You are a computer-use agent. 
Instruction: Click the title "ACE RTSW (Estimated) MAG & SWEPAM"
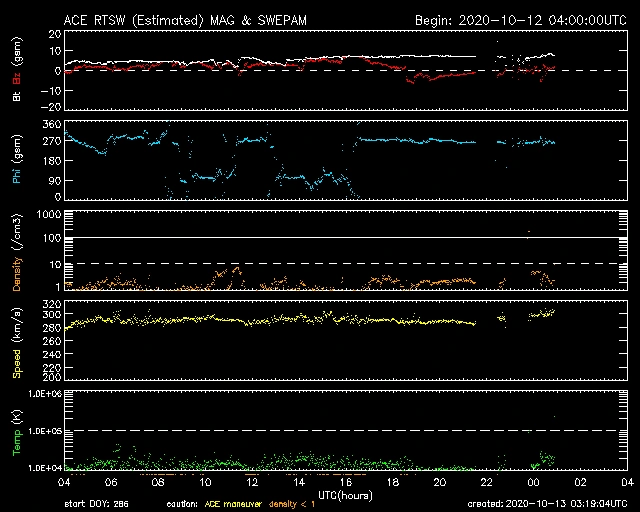coord(185,20)
